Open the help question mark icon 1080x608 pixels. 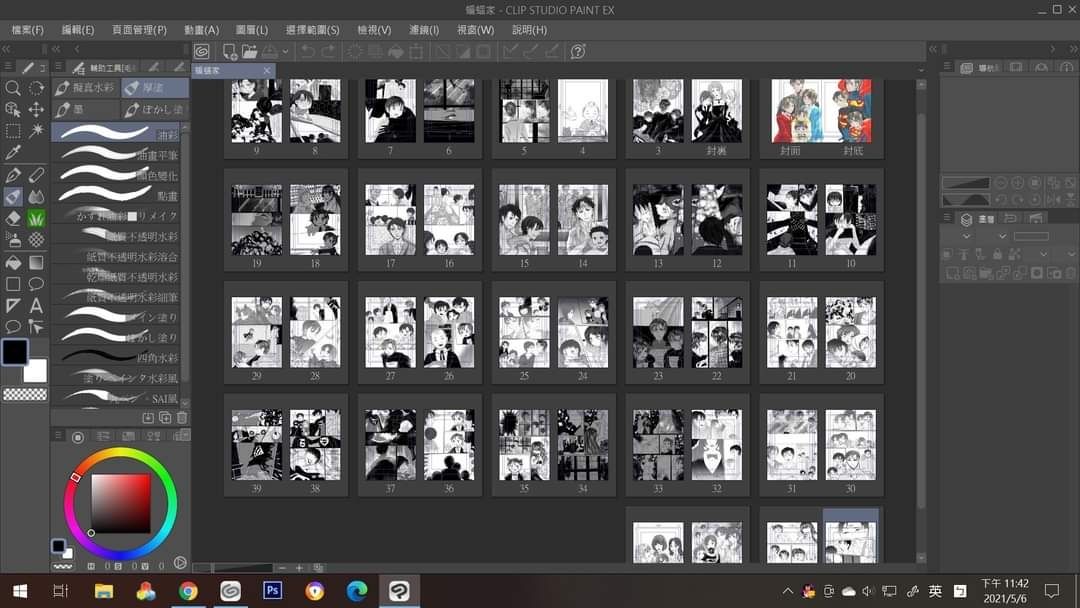[578, 52]
